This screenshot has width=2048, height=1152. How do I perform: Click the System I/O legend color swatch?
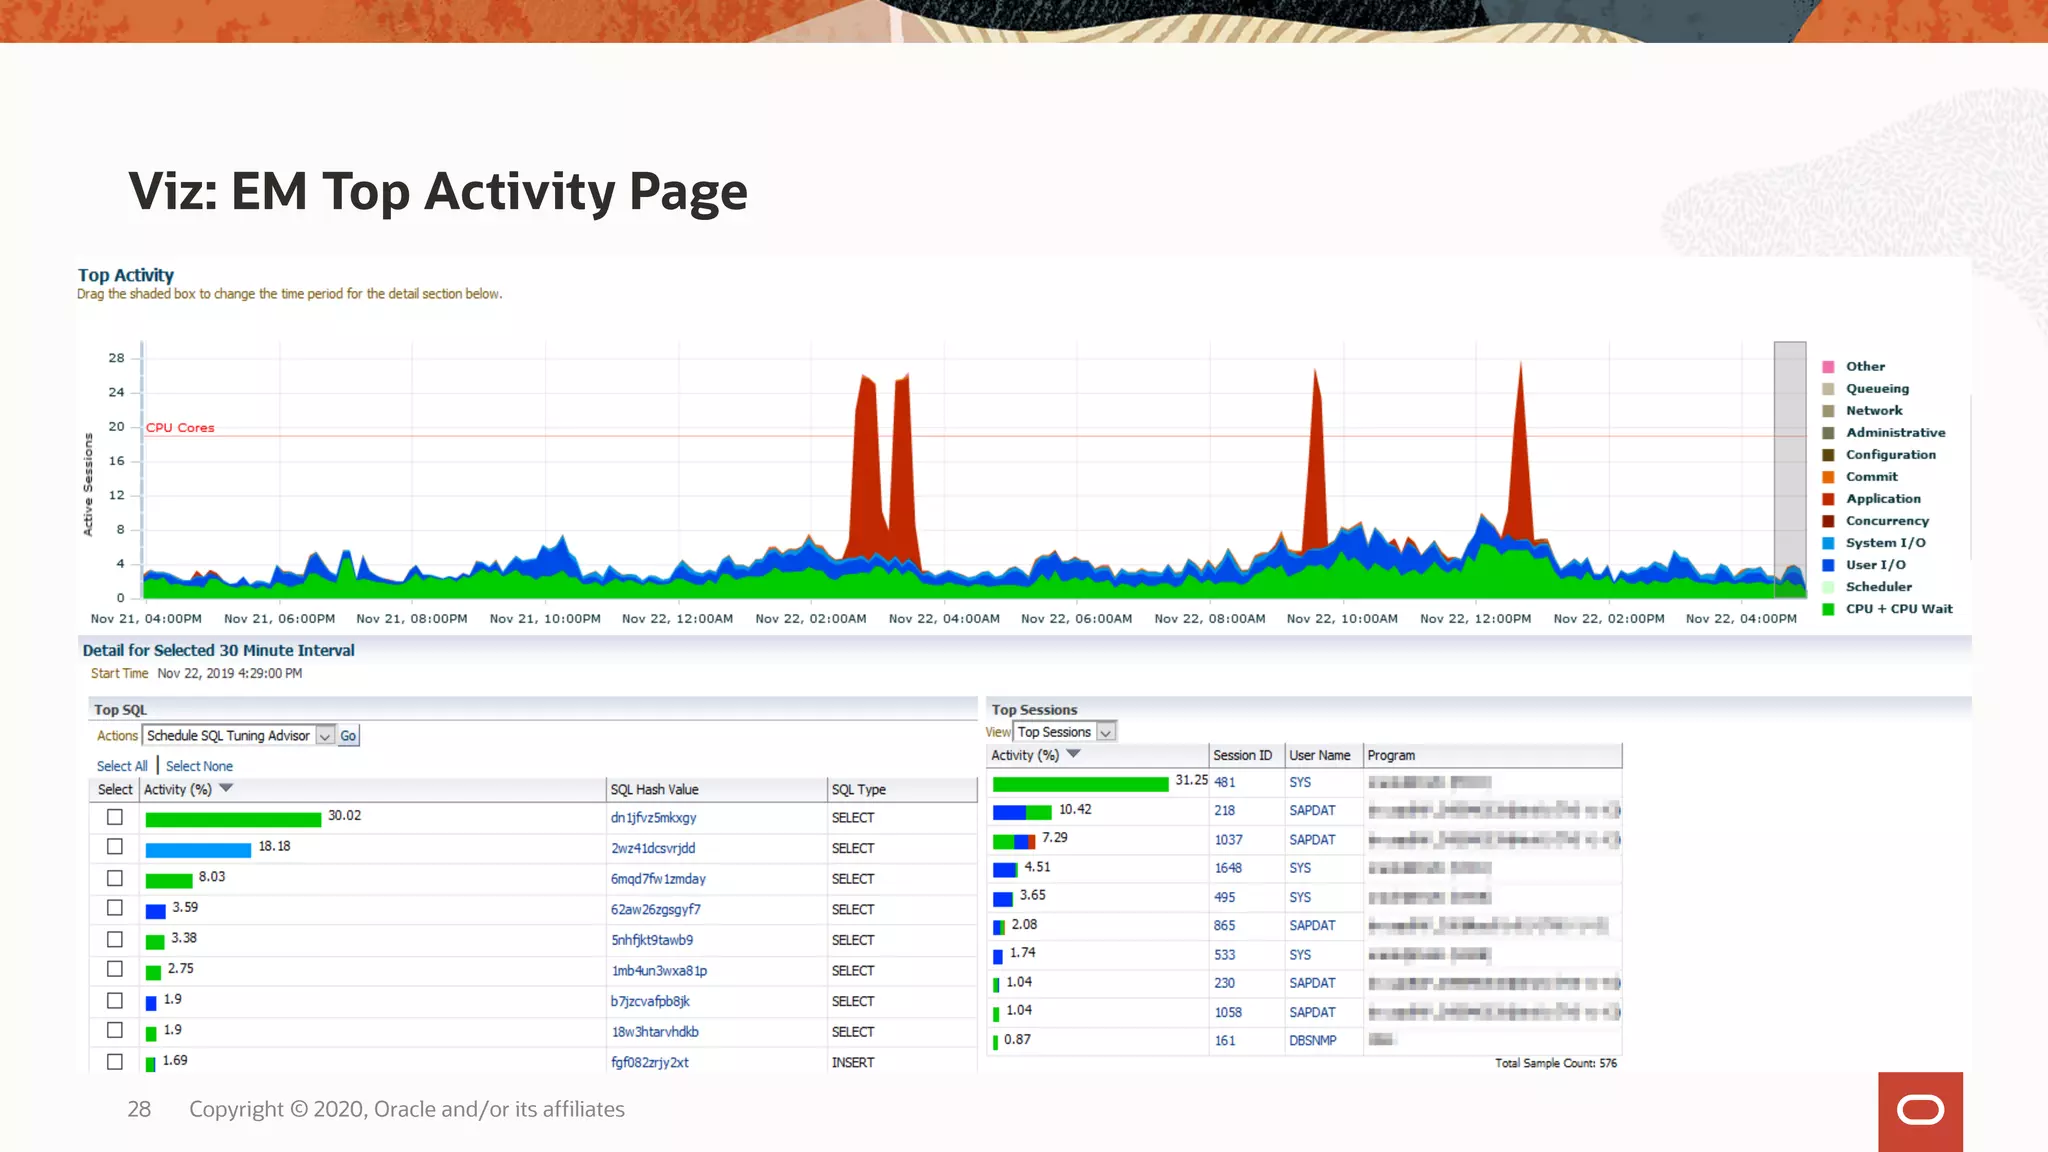(x=1828, y=543)
